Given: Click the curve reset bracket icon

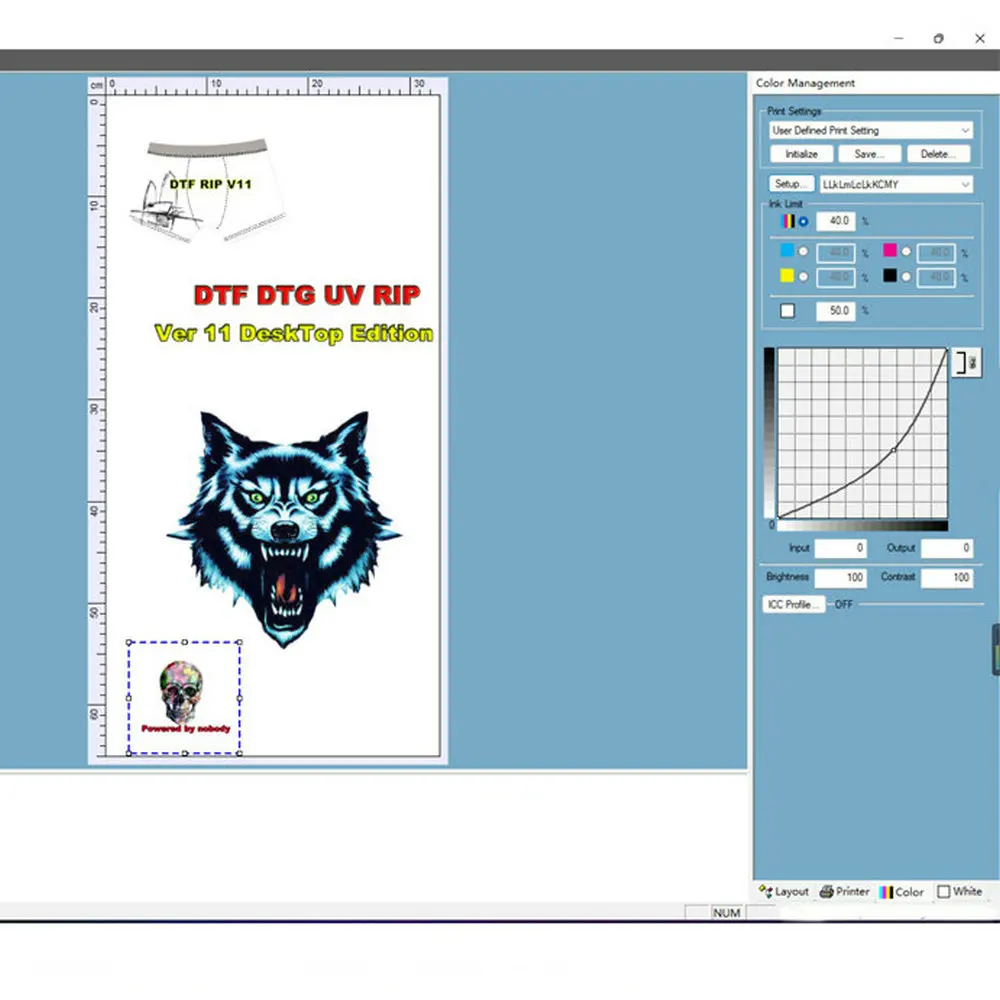Looking at the screenshot, I should tap(966, 363).
